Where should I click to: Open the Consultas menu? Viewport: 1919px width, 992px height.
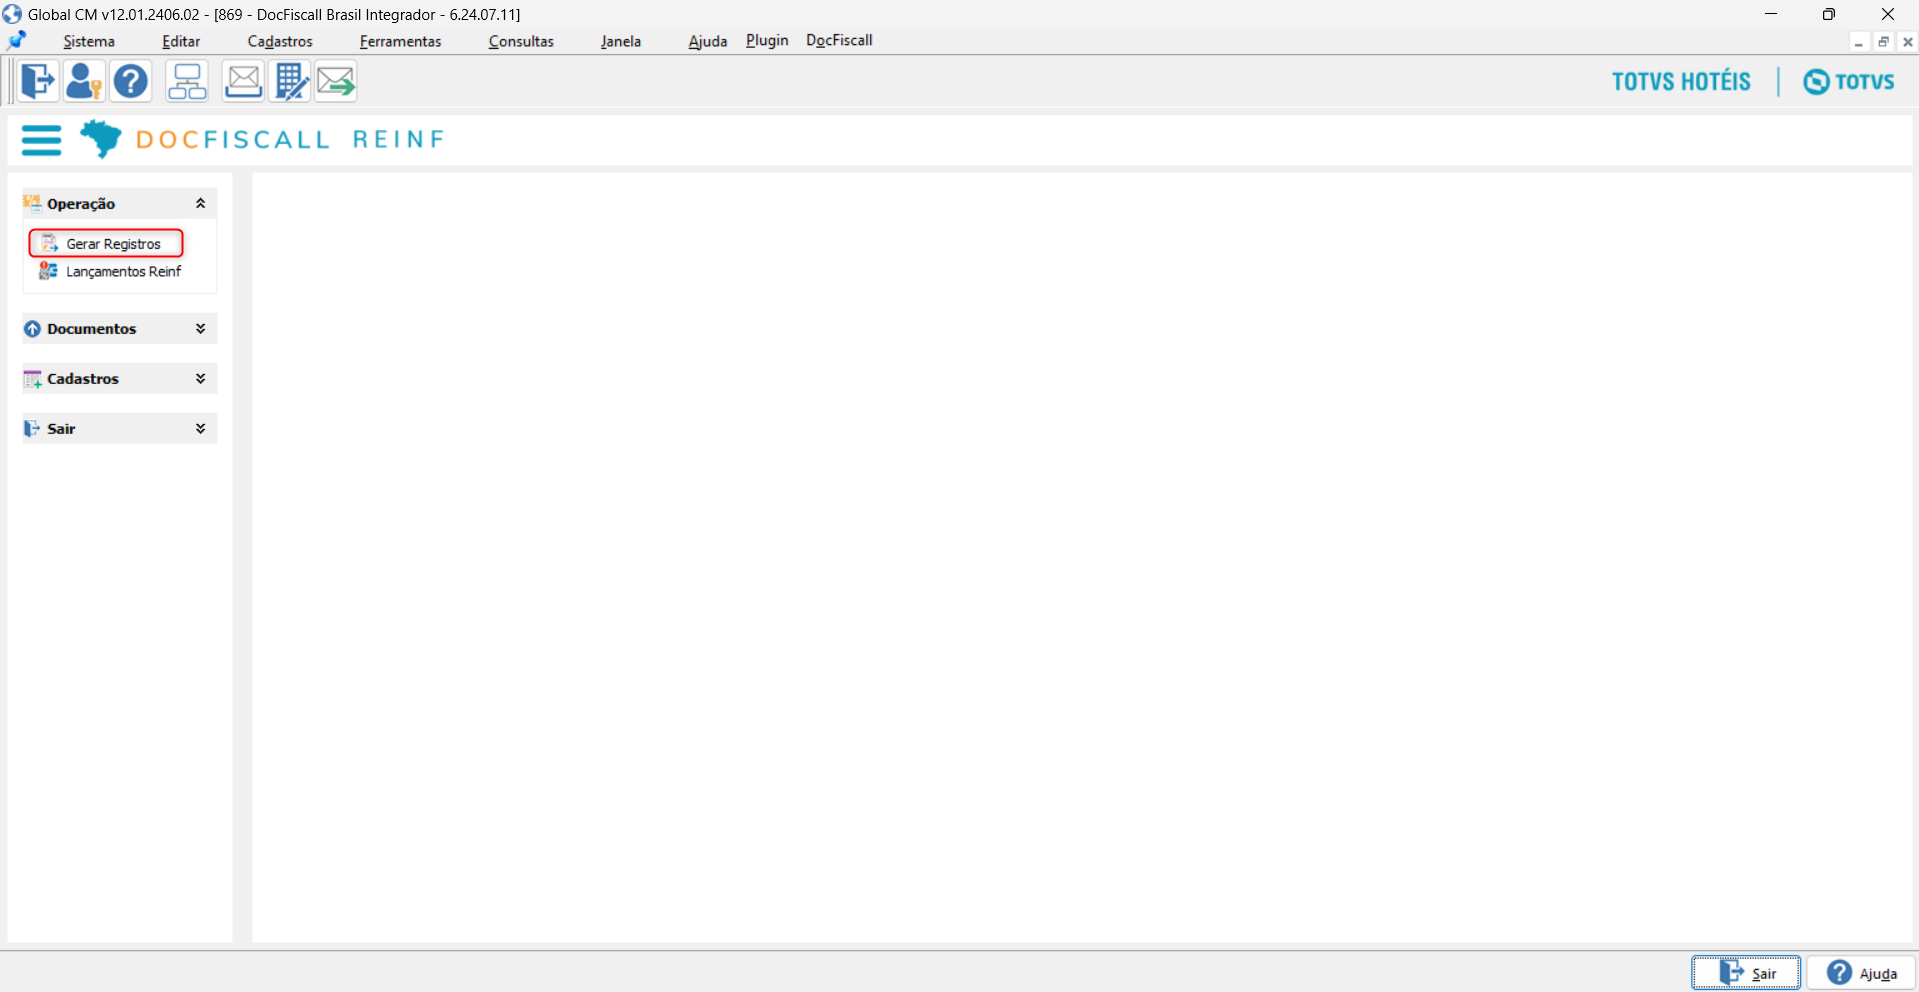pos(521,41)
